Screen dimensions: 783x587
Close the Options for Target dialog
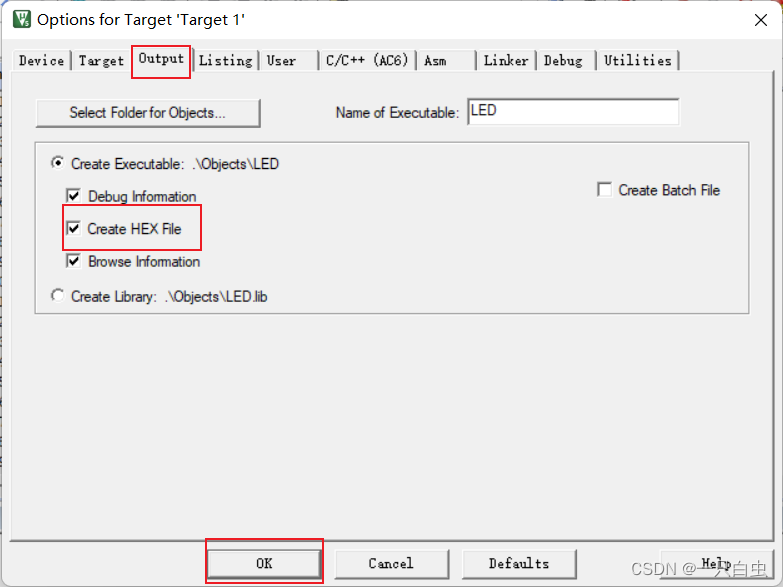761,20
